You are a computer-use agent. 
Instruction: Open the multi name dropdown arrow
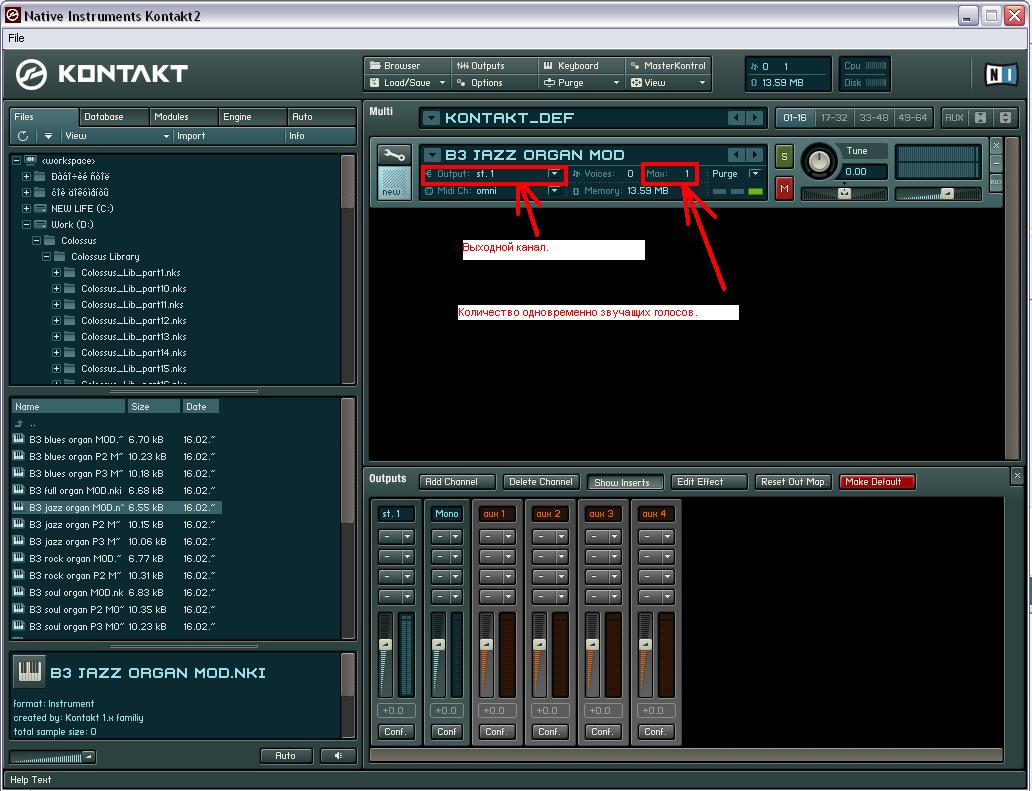click(430, 118)
